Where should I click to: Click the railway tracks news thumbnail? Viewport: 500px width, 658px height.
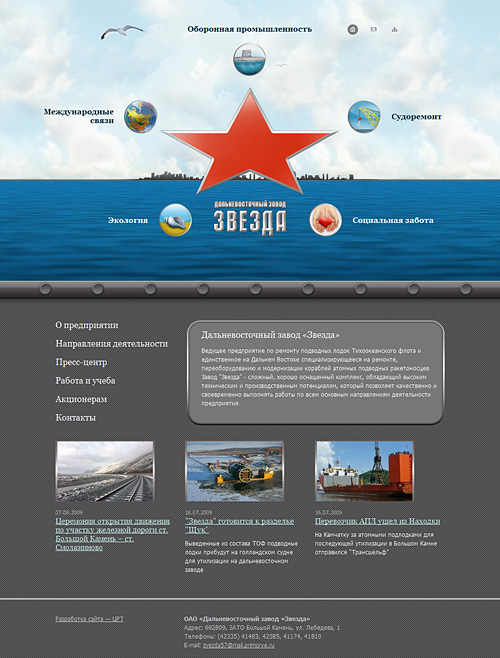click(x=105, y=471)
